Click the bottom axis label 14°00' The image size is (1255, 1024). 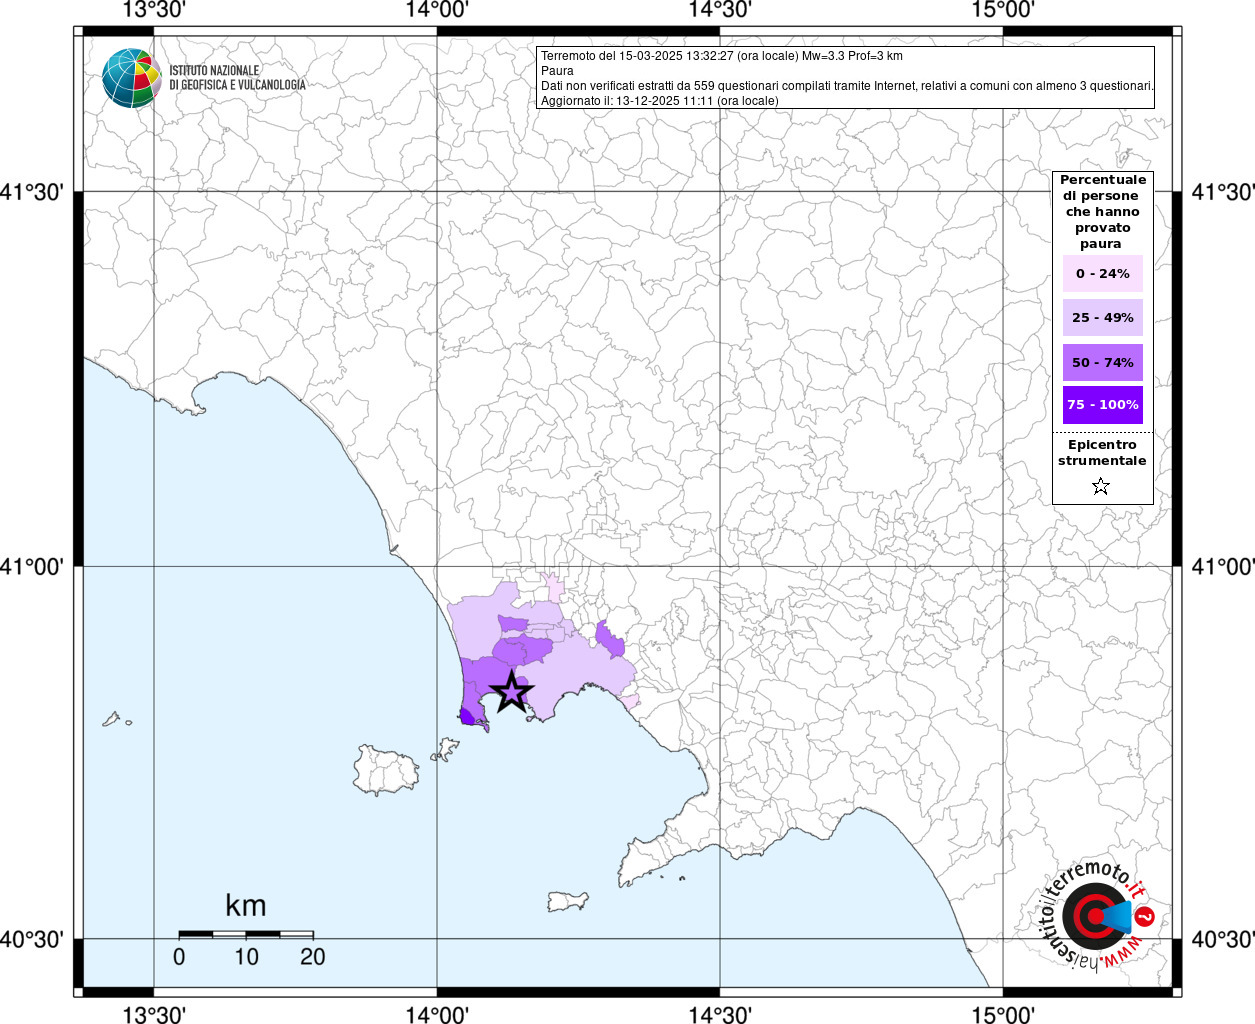point(437,1014)
